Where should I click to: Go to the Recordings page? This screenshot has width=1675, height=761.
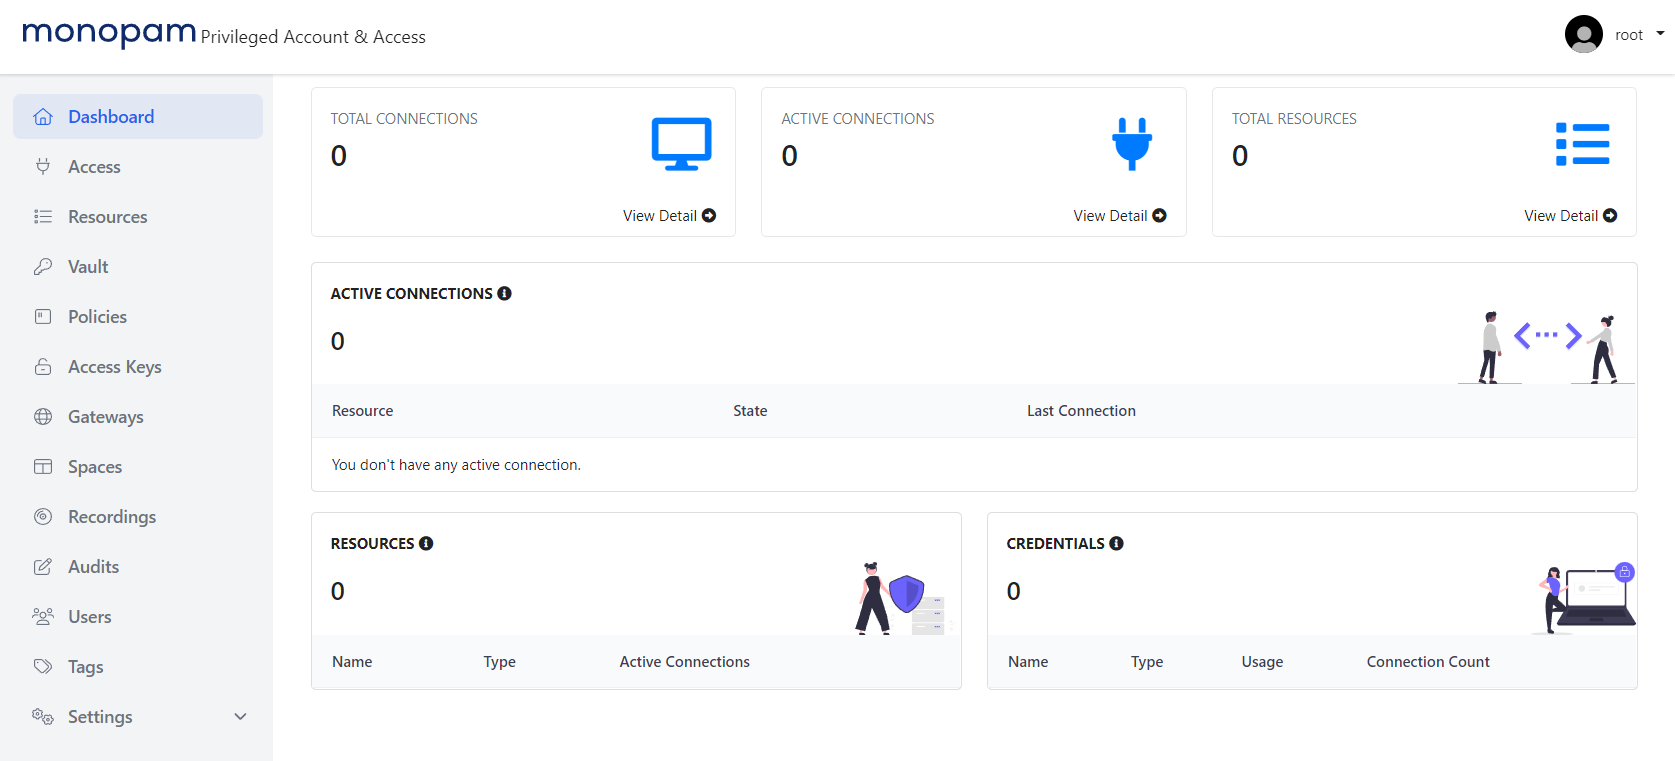point(111,517)
